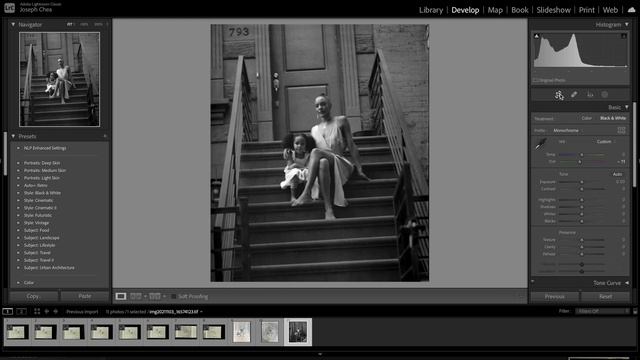
Task: Set Treatment to Color
Action: pos(587,118)
